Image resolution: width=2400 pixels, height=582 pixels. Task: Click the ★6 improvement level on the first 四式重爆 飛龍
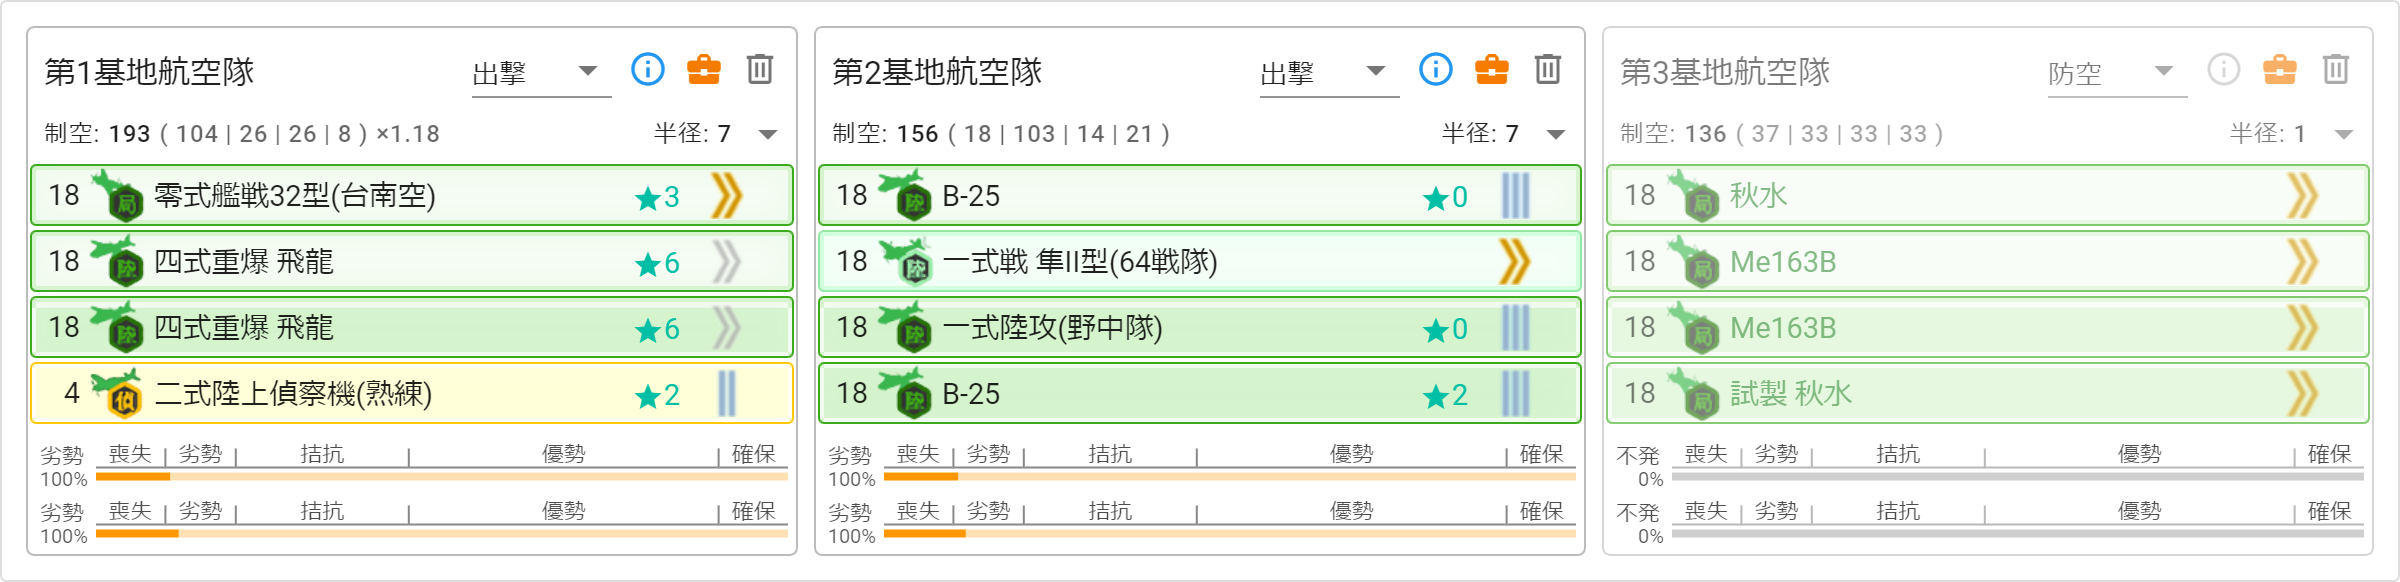pos(658,263)
